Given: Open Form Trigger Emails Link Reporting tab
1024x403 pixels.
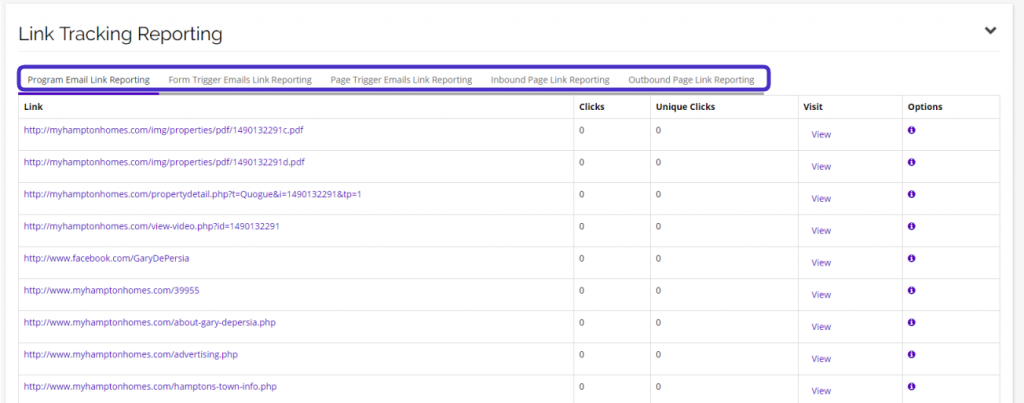Looking at the screenshot, I should tap(240, 80).
